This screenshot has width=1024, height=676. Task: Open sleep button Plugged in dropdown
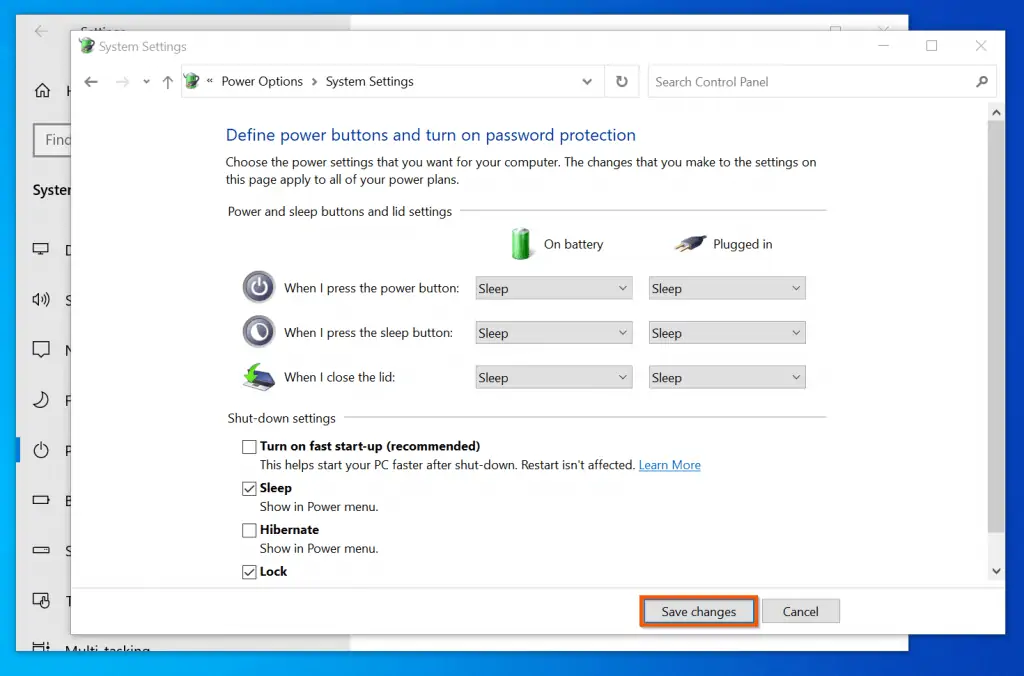726,333
